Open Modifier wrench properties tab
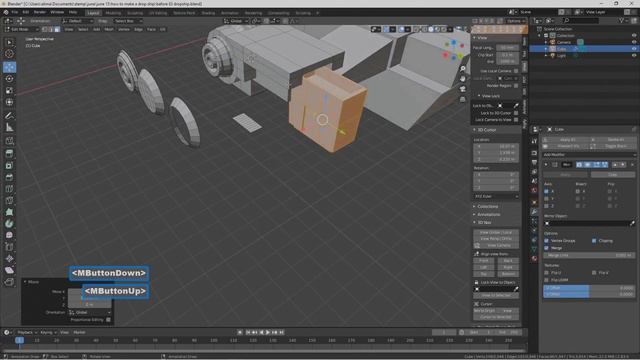 coord(534,212)
